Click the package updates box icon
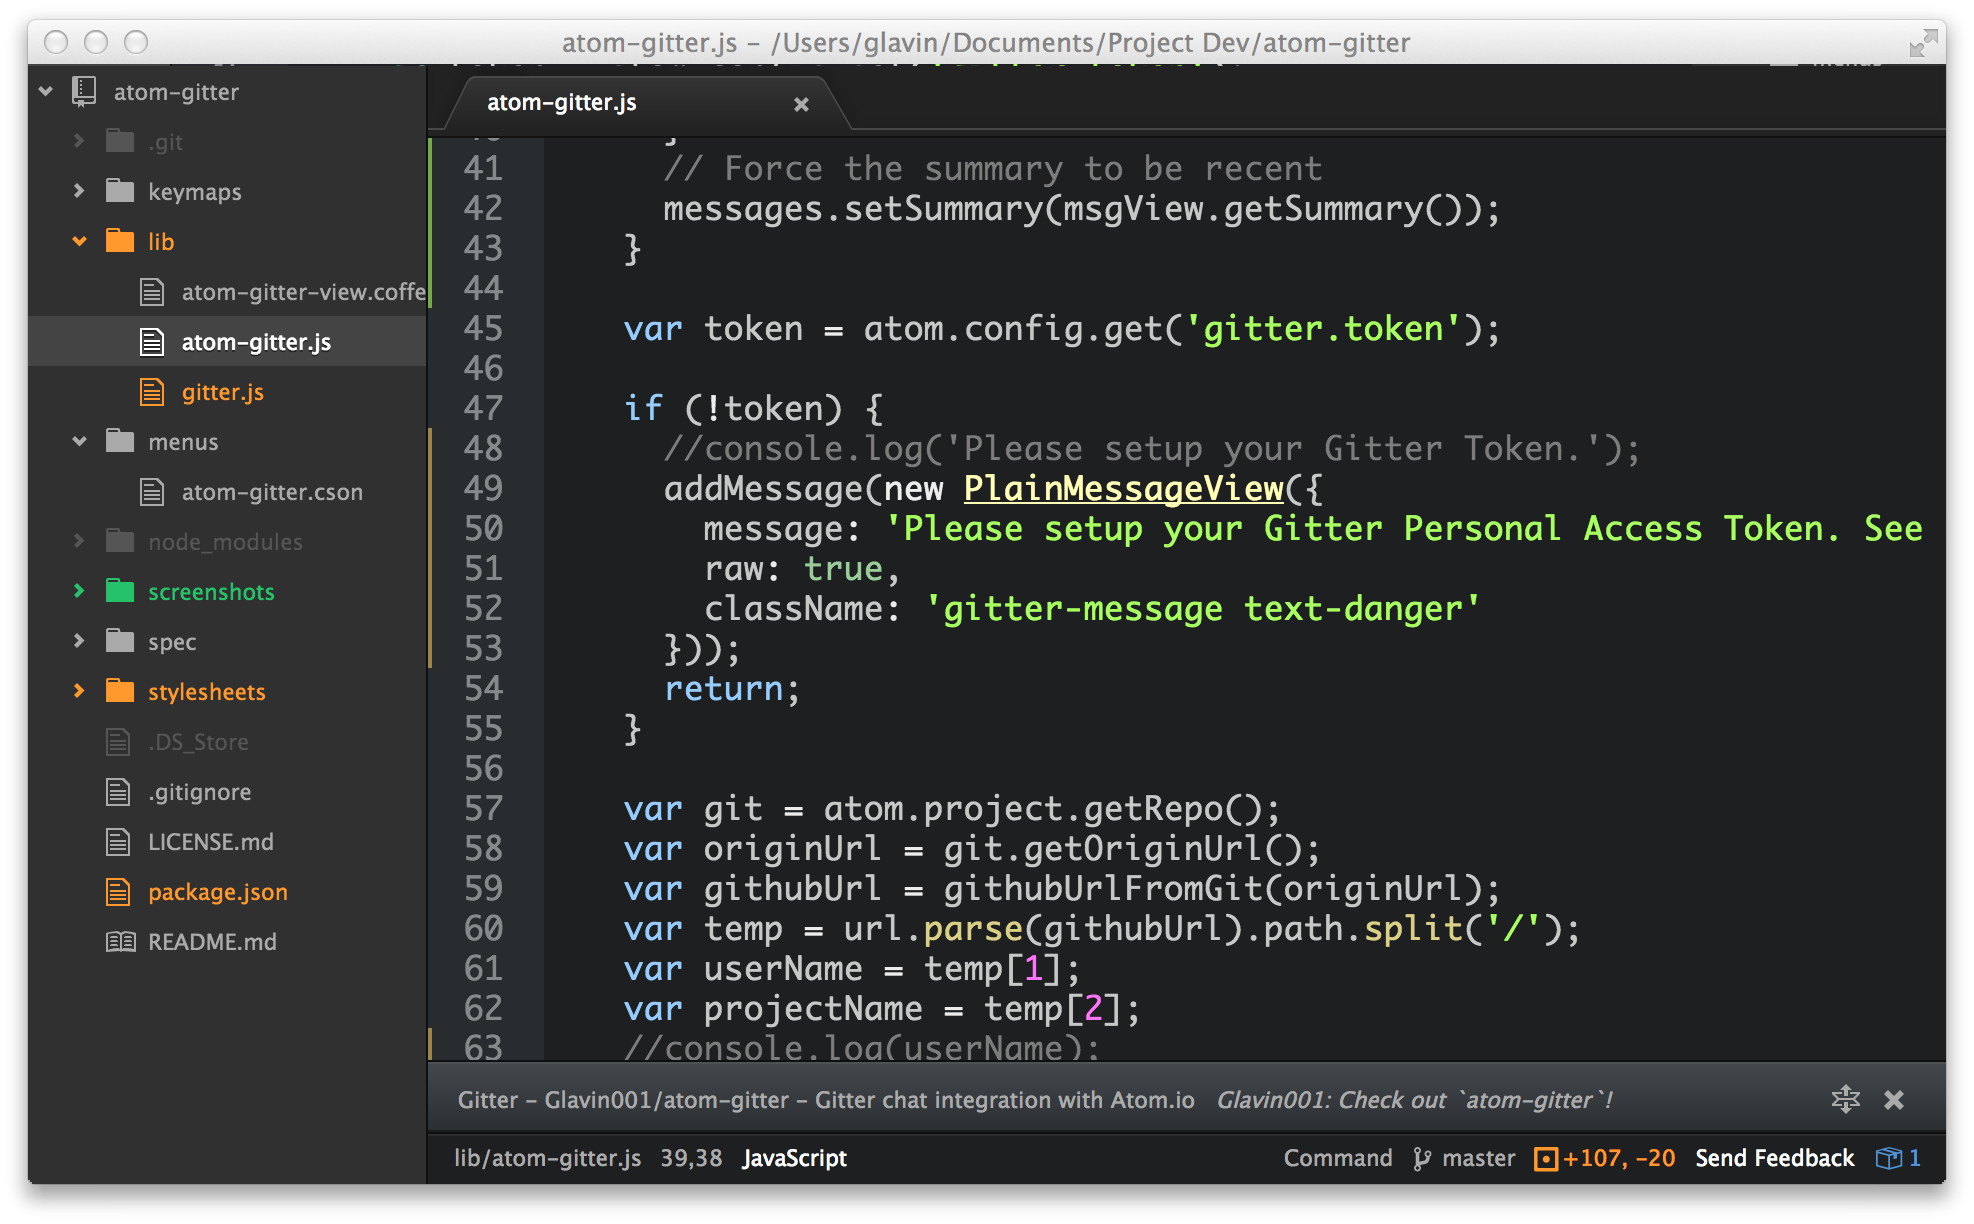 tap(1888, 1158)
